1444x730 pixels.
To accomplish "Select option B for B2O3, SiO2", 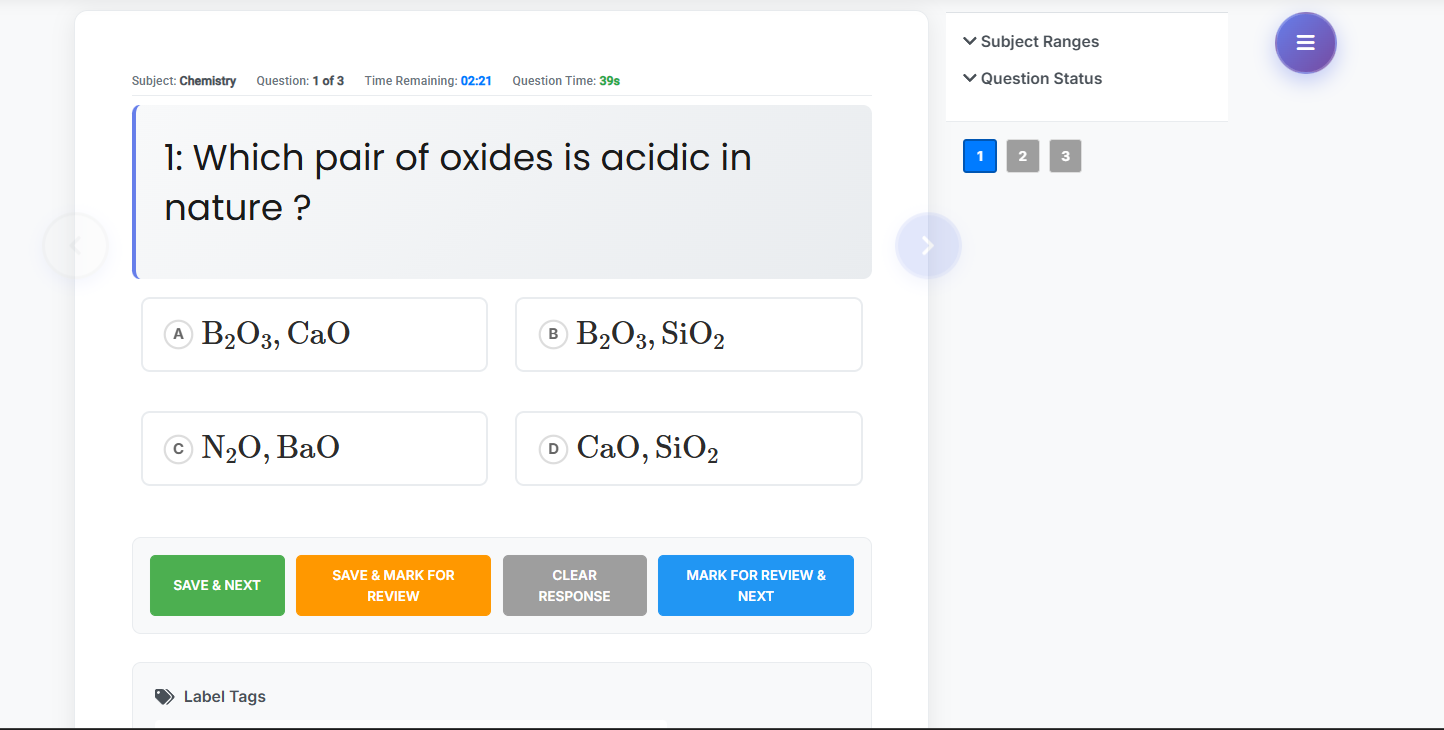I will [553, 334].
